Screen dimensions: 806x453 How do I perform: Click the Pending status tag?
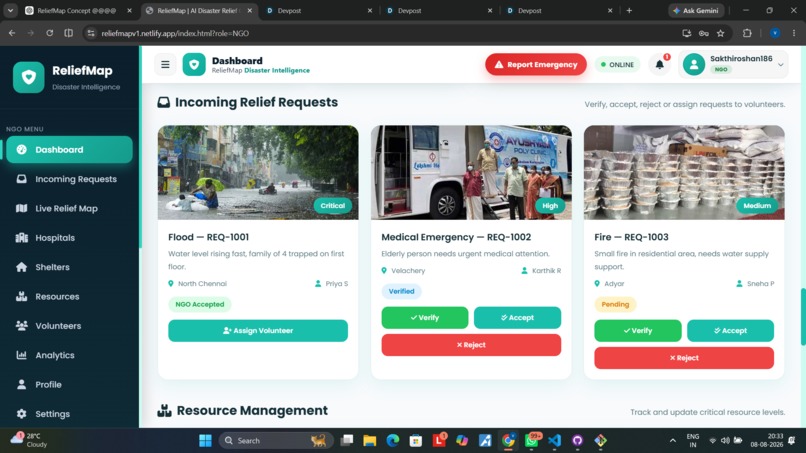coord(615,304)
